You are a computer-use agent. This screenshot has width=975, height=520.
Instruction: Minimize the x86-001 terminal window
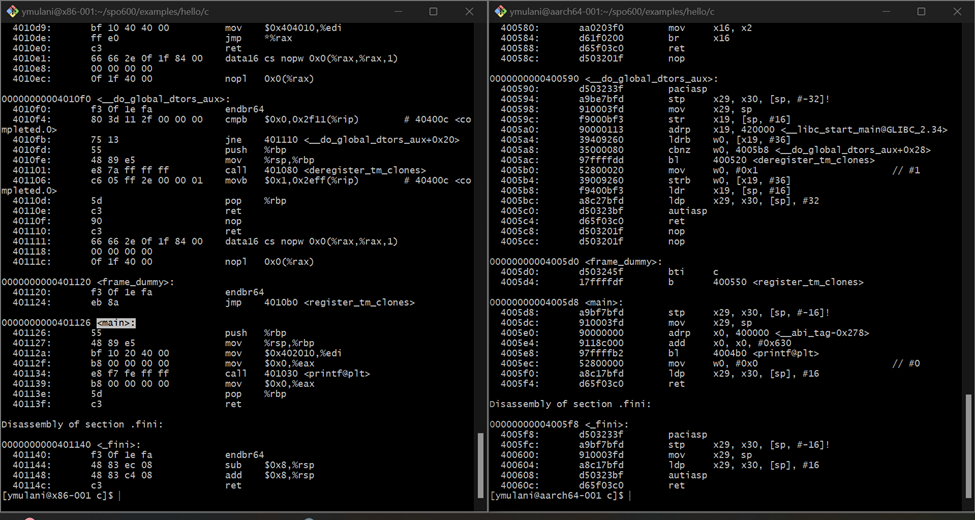click(x=397, y=11)
